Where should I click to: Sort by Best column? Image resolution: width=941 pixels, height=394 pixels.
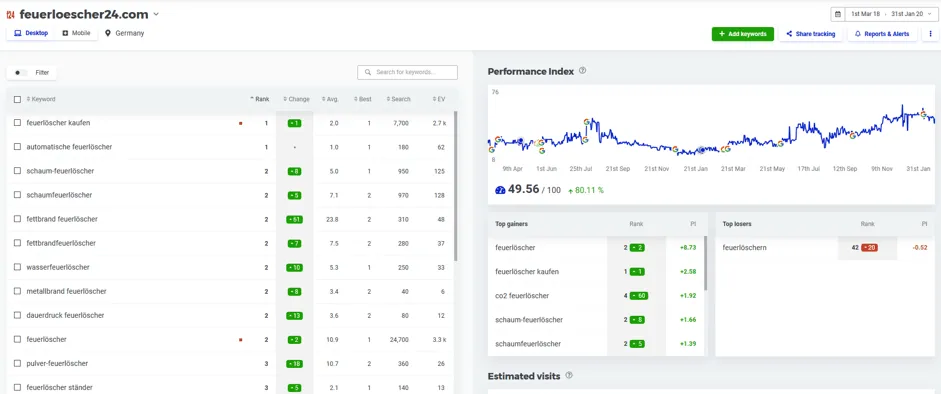coord(362,100)
